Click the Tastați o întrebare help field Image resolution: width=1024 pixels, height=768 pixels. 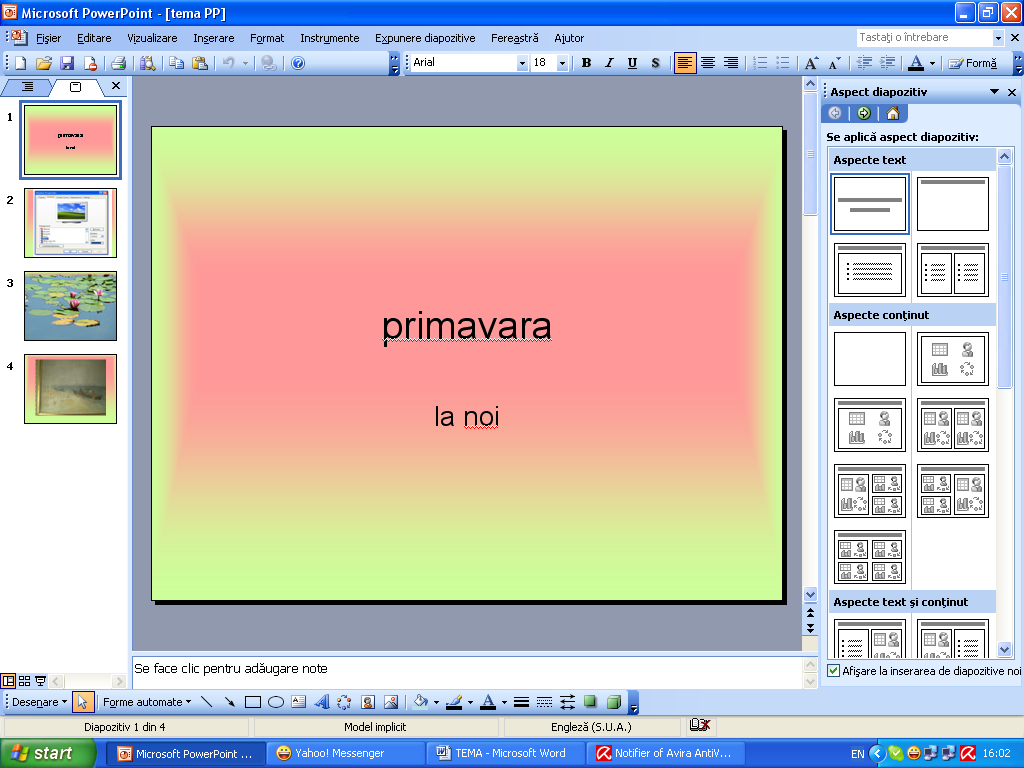[924, 37]
